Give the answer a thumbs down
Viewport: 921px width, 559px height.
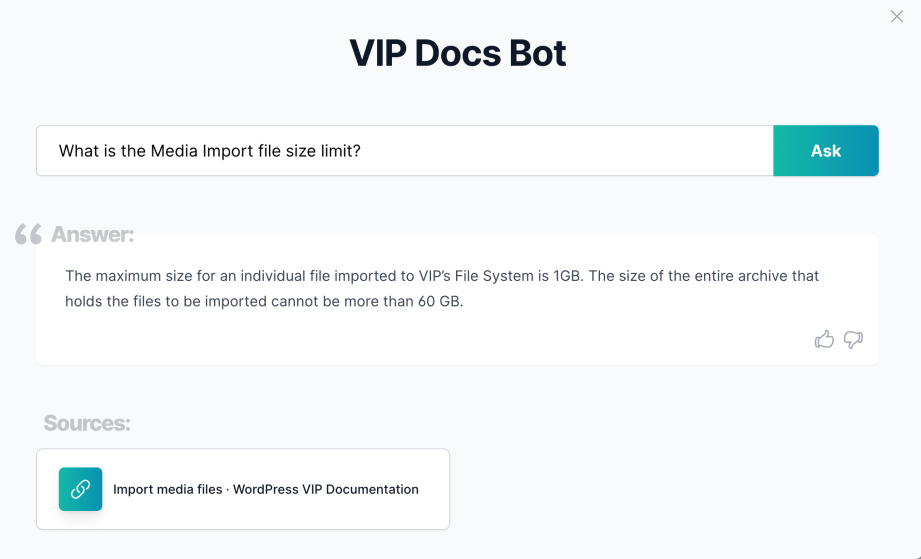click(x=853, y=339)
